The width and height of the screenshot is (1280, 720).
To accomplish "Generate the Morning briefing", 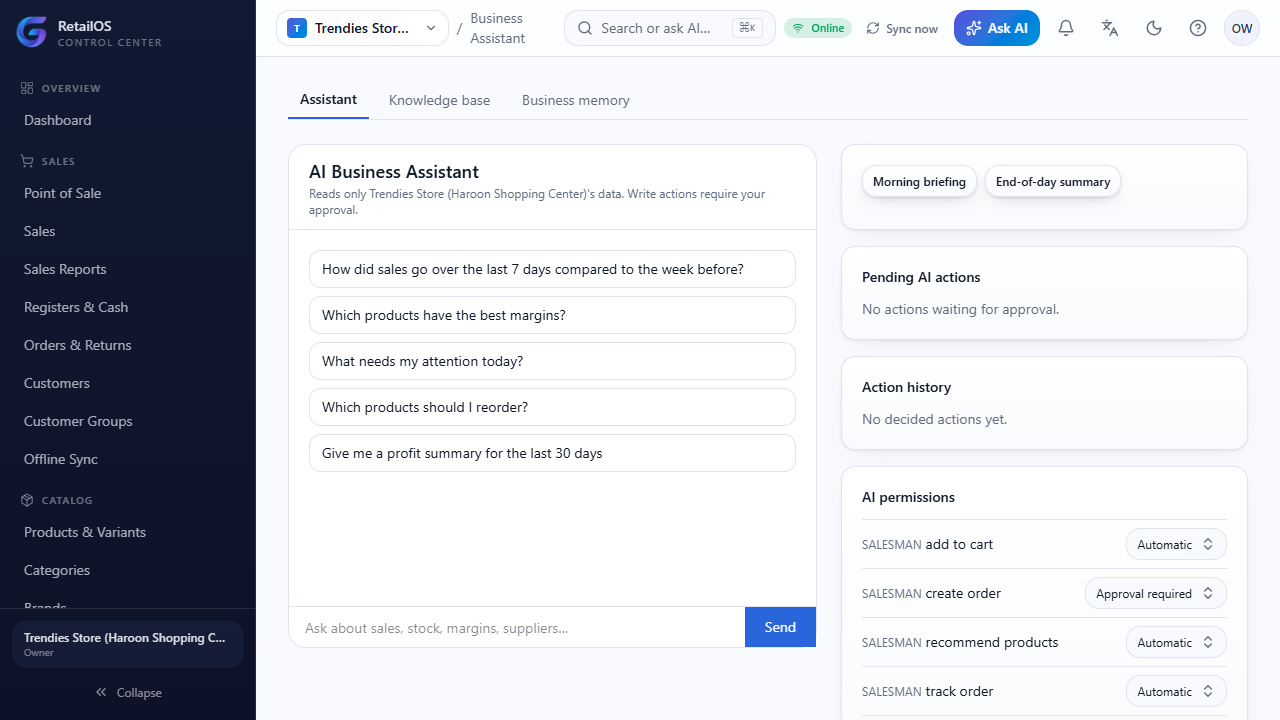I will 919,182.
